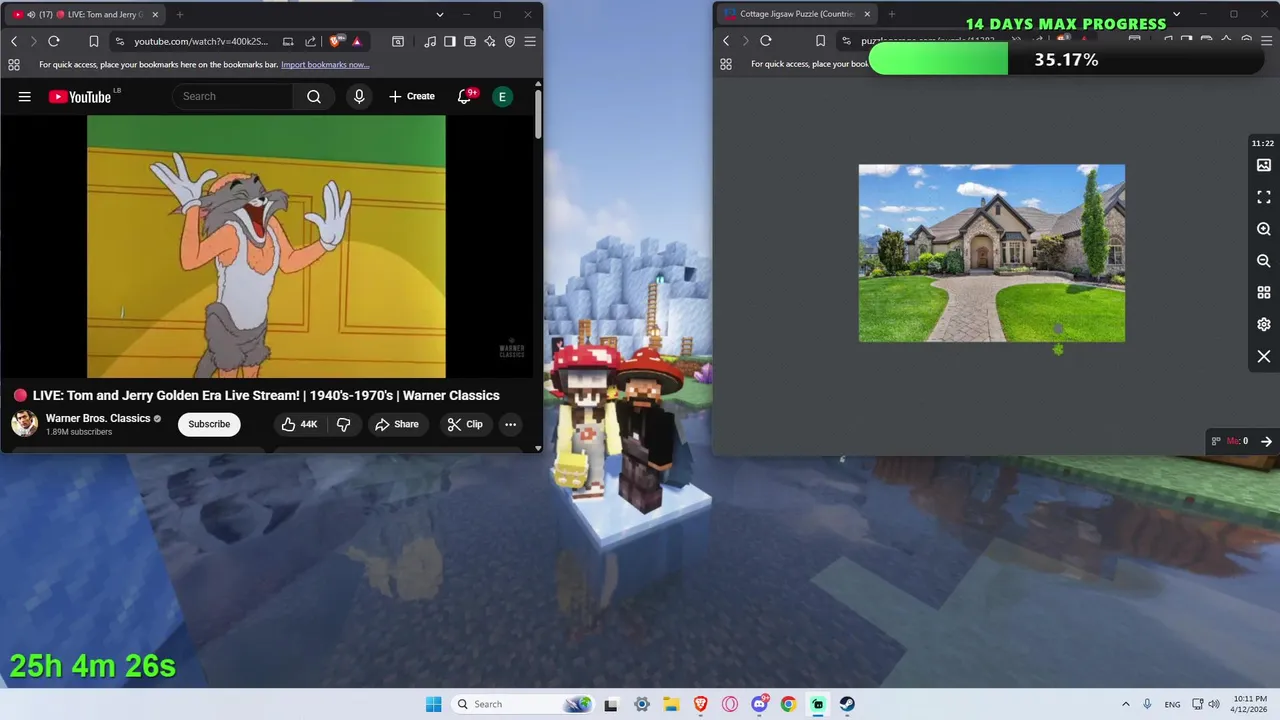The image size is (1280, 720).
Task: Go back in the puzzle browser window
Action: [x=726, y=41]
